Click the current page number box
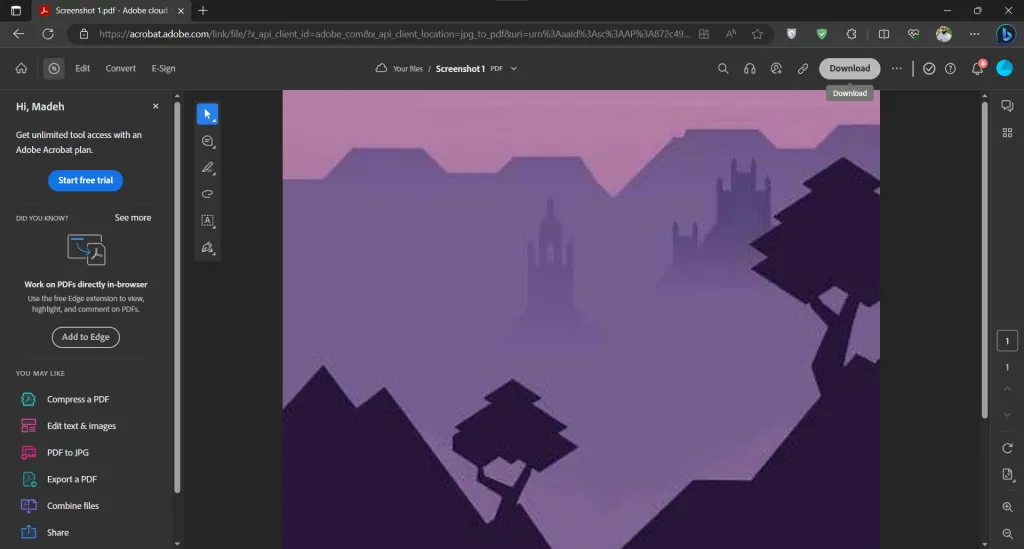The height and width of the screenshot is (549, 1024). click(x=1007, y=341)
